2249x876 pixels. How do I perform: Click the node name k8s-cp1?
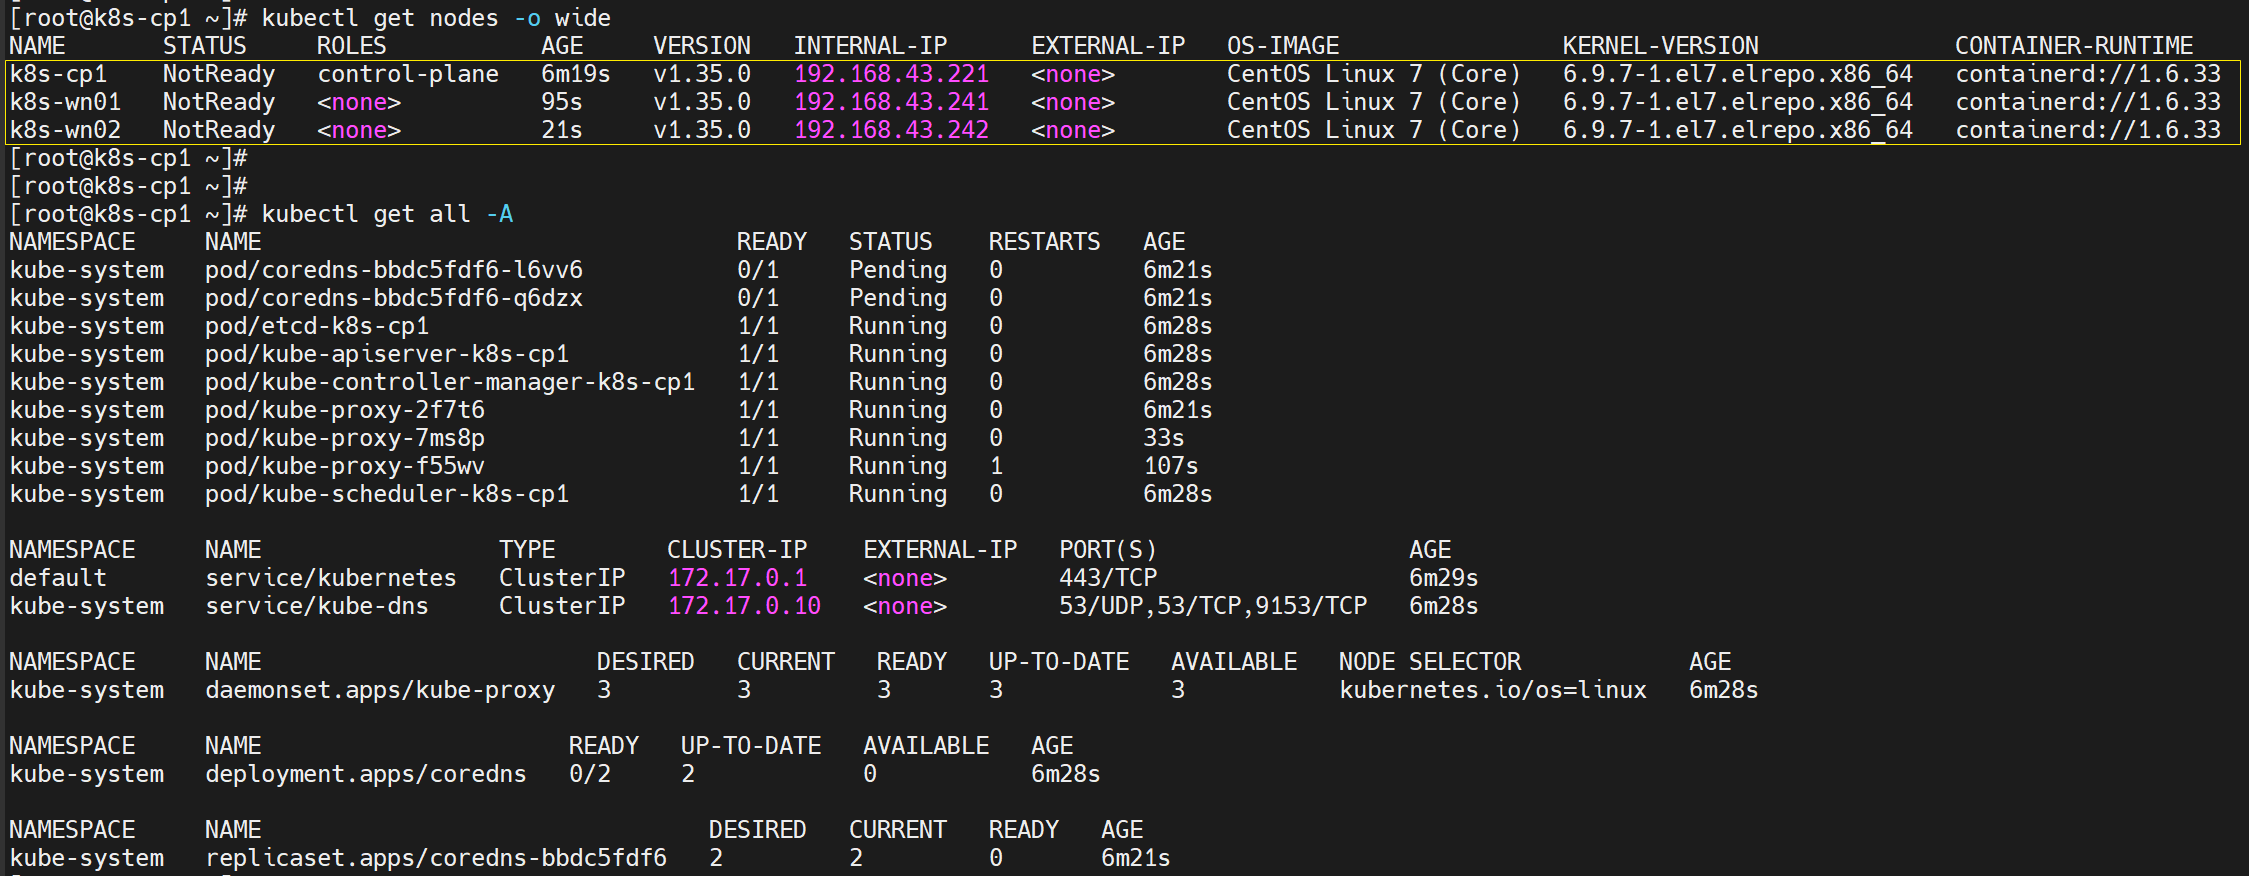58,74
